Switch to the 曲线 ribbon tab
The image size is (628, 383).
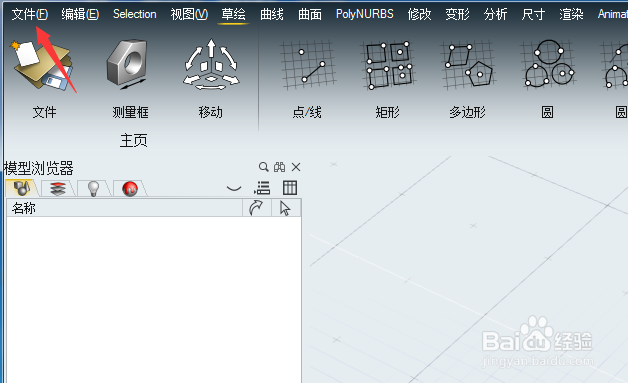[x=272, y=14]
